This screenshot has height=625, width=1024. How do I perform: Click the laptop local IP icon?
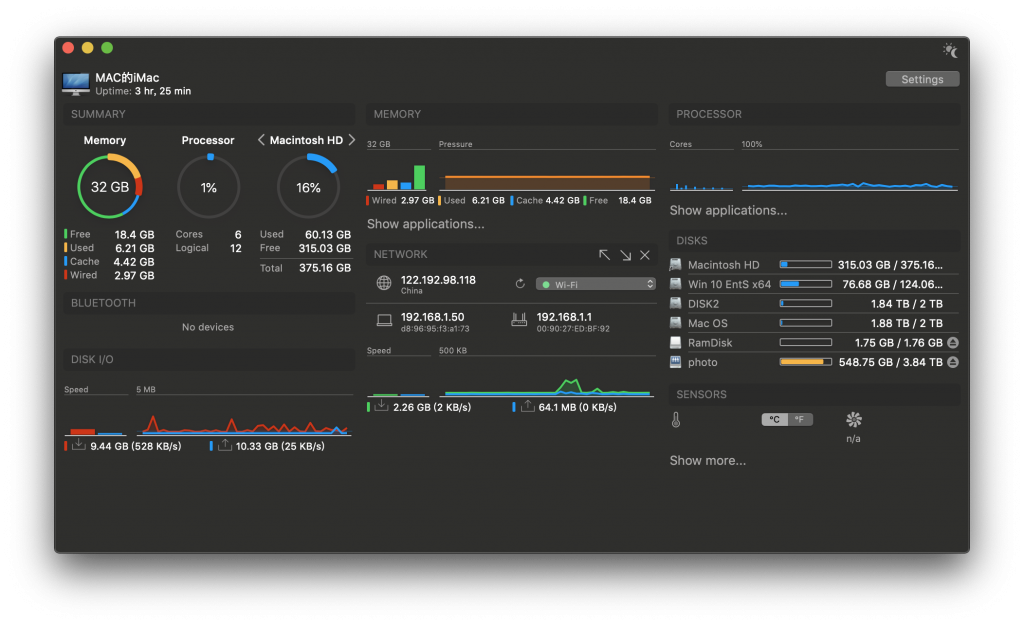pyautogui.click(x=385, y=321)
